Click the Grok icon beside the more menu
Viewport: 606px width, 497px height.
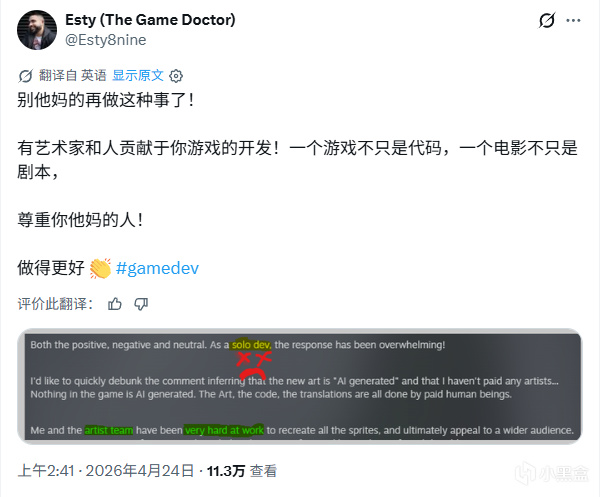tap(547, 20)
